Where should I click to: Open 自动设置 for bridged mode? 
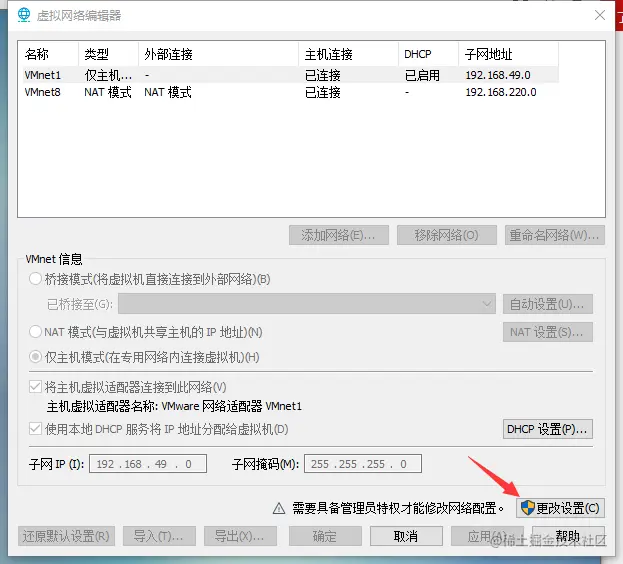pyautogui.click(x=548, y=304)
